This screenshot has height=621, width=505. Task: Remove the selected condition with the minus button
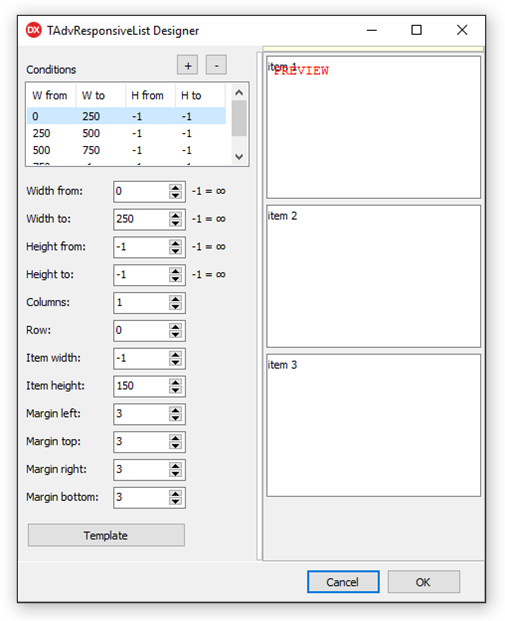pyautogui.click(x=216, y=65)
